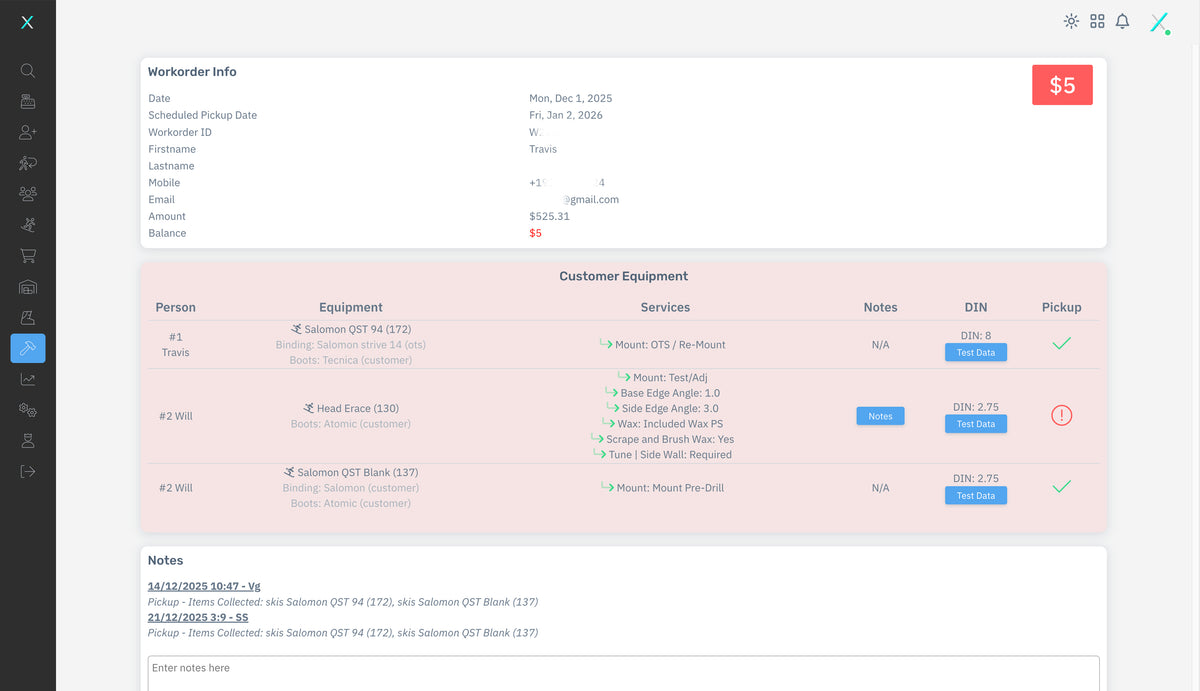Open the cash register sidebar icon

(x=28, y=101)
